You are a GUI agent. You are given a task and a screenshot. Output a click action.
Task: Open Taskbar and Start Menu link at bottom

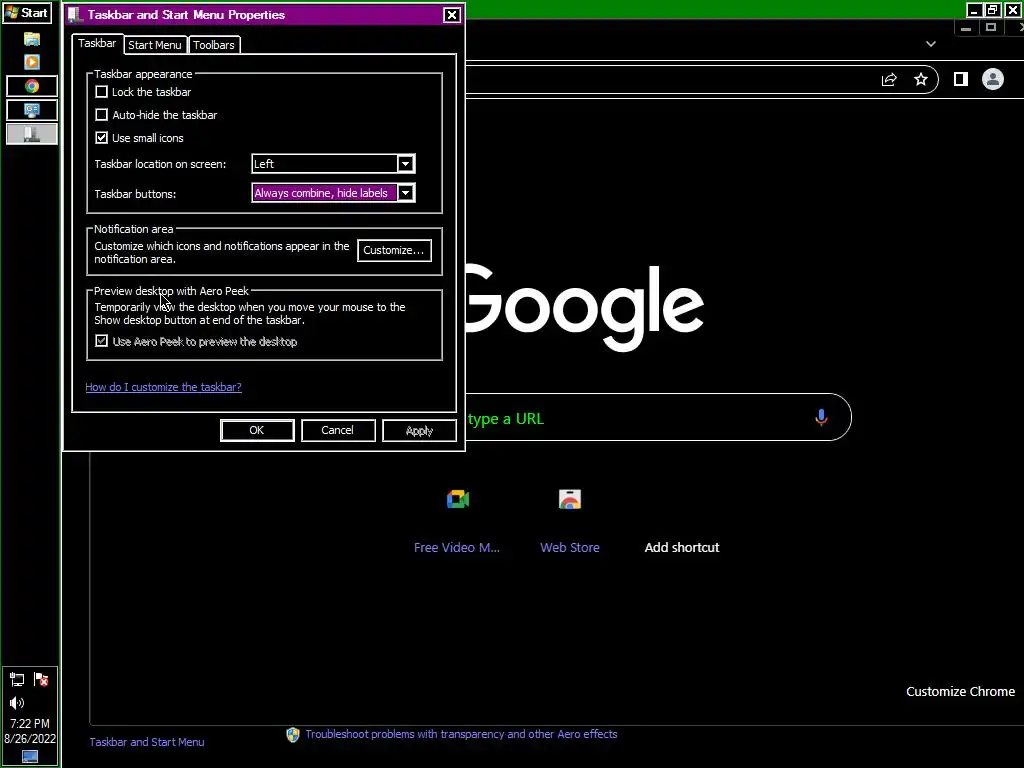pyautogui.click(x=147, y=742)
